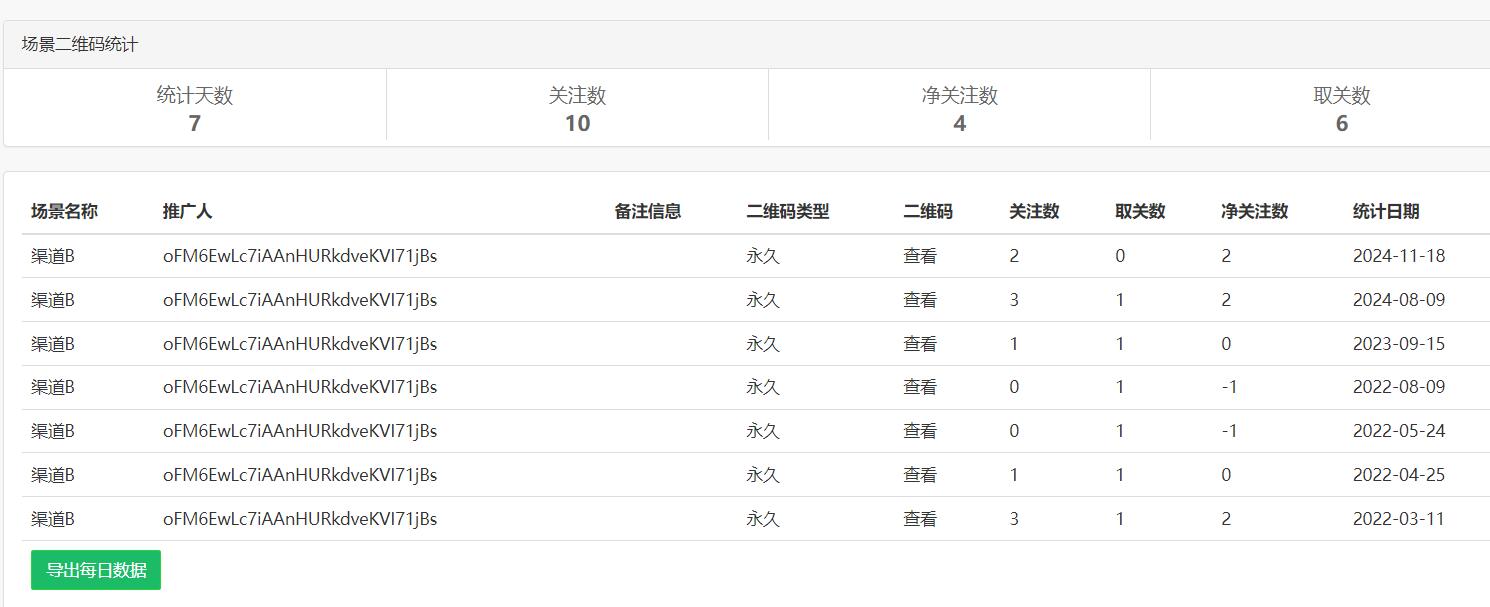Click the 二维码类型 column header
Screen dimensions: 1490x607
click(788, 211)
